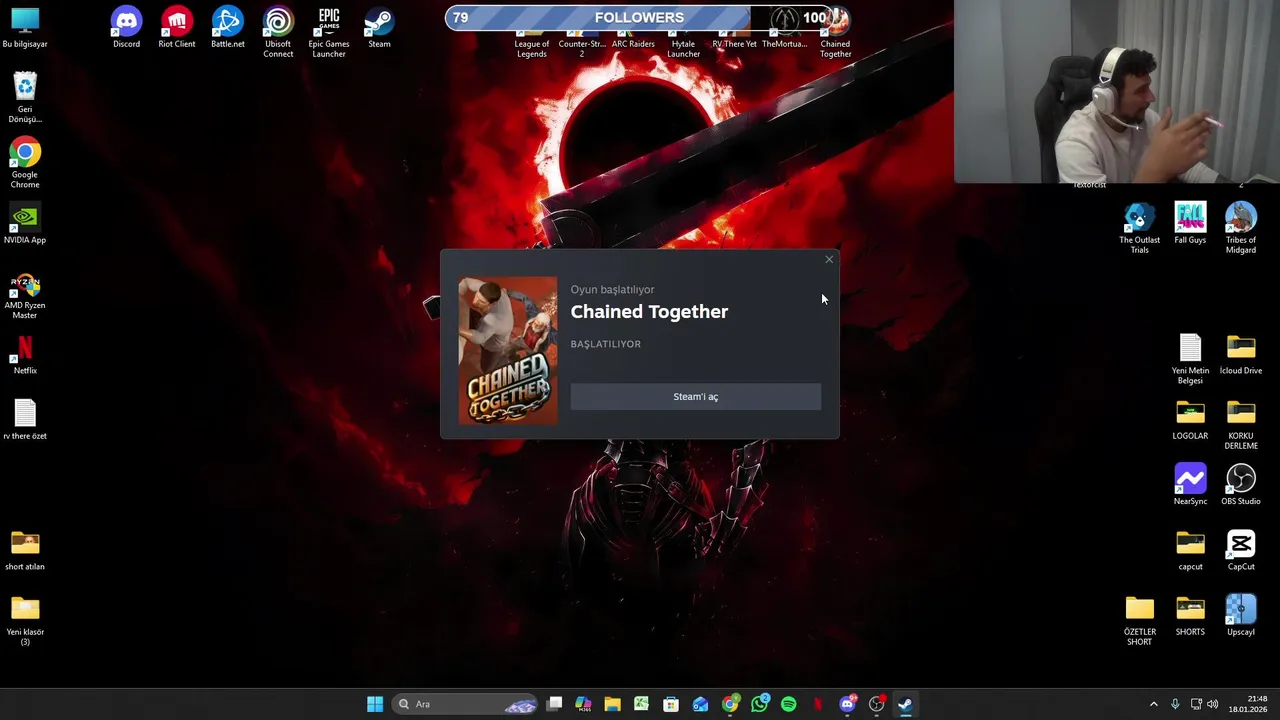This screenshot has height=720, width=1280.
Task: Open the Windows Start menu
Action: click(375, 704)
